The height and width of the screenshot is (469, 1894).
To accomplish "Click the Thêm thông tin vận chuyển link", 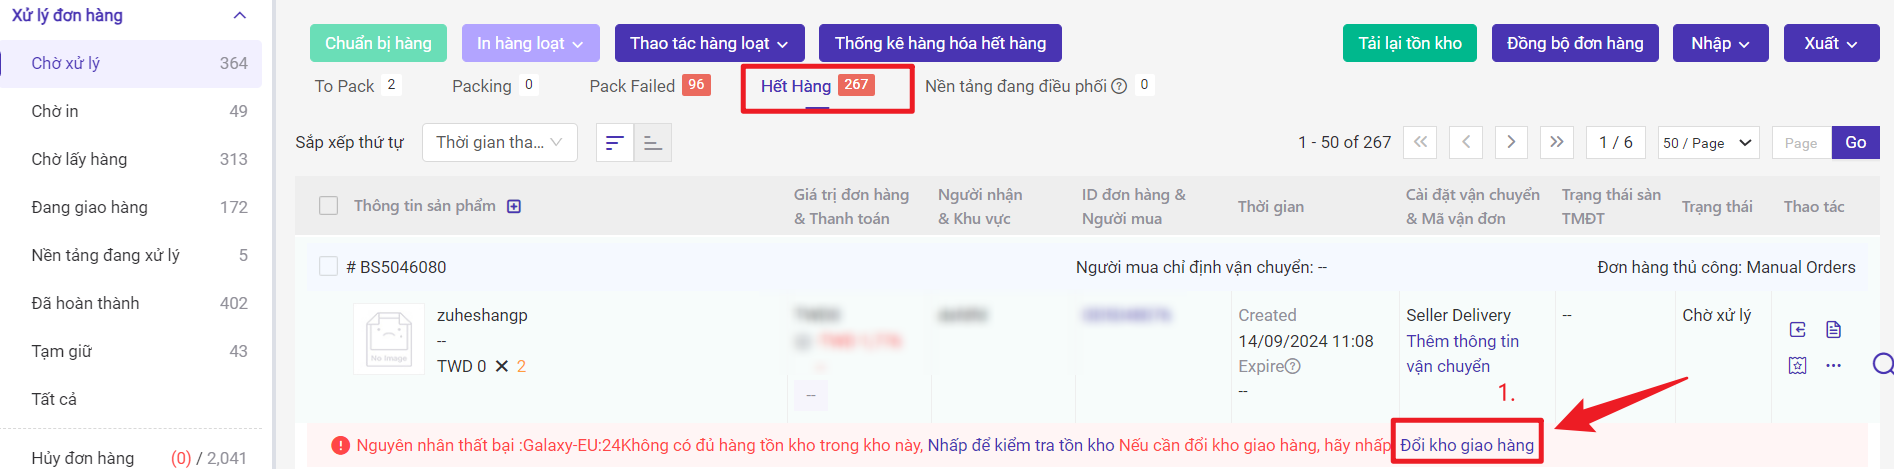I will (x=1462, y=354).
